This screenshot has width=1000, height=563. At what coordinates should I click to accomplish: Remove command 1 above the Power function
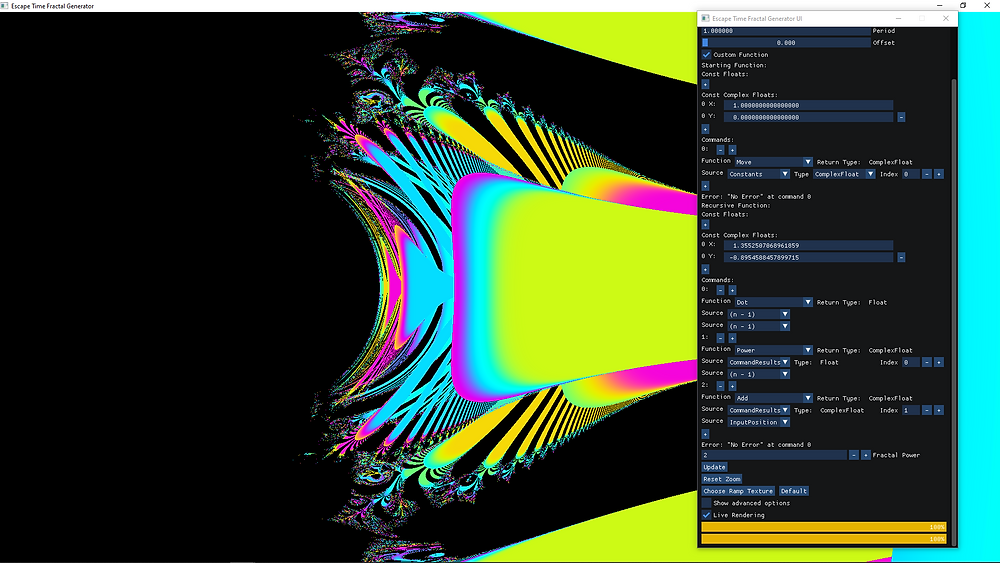[x=721, y=338]
